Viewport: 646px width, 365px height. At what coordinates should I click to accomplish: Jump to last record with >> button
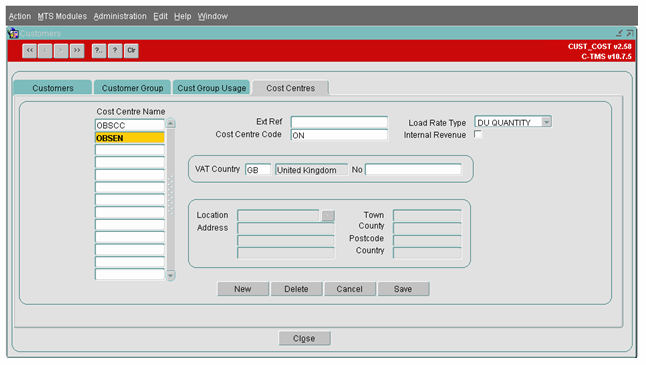point(77,51)
